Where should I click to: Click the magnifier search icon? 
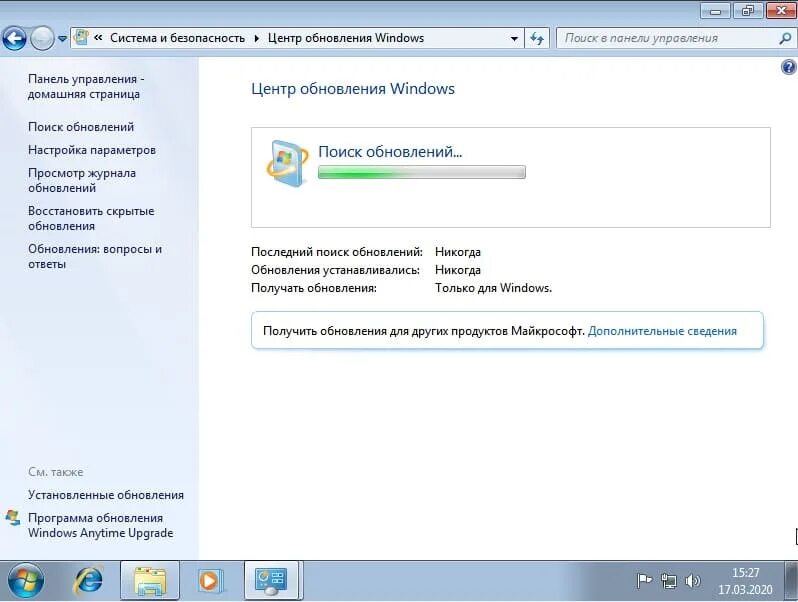(x=785, y=38)
